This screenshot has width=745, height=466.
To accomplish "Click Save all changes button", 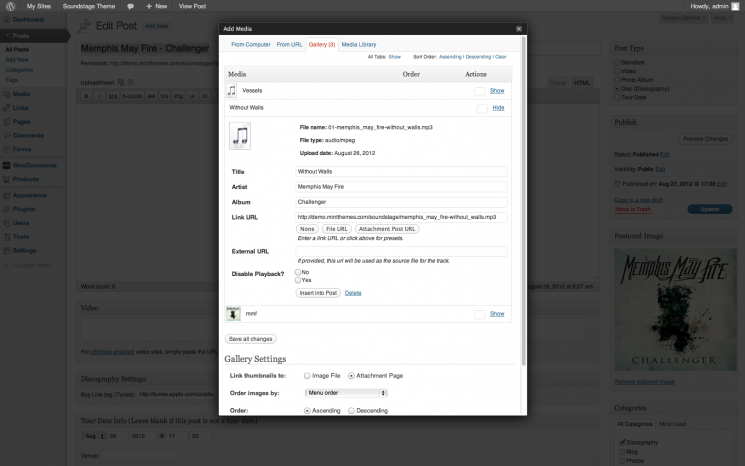I will point(250,339).
